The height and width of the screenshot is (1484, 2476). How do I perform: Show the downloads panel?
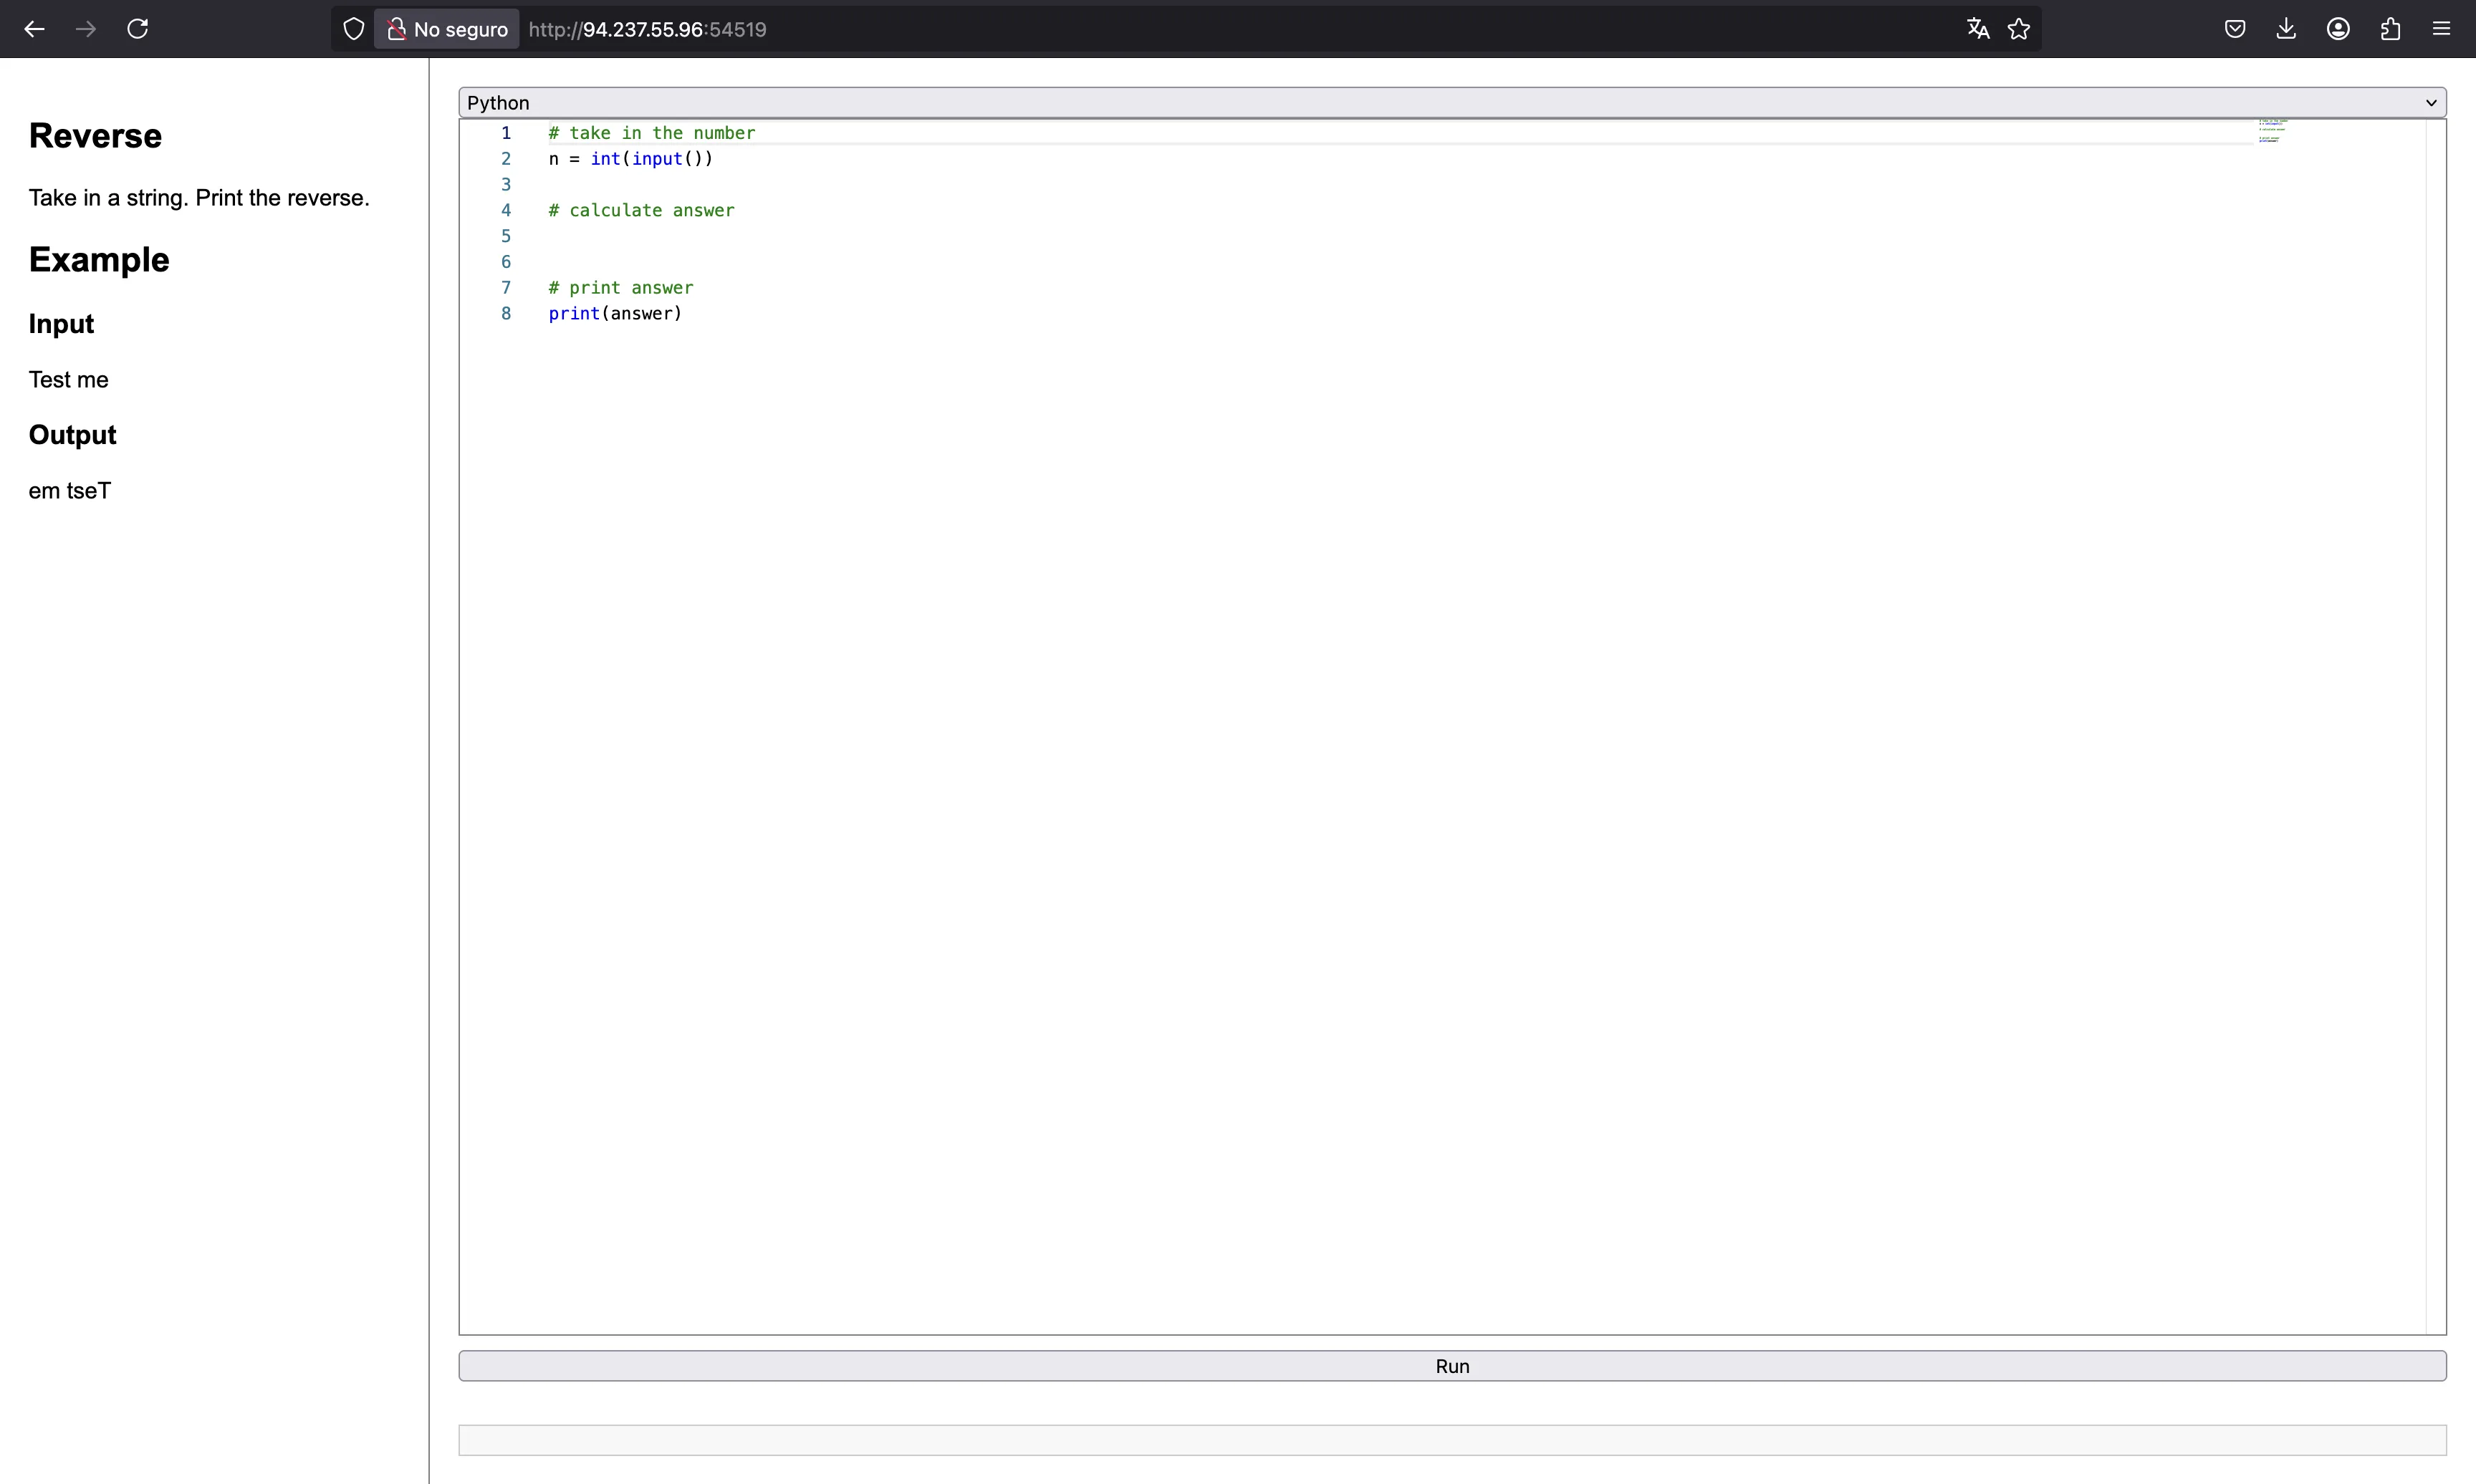pyautogui.click(x=2286, y=29)
